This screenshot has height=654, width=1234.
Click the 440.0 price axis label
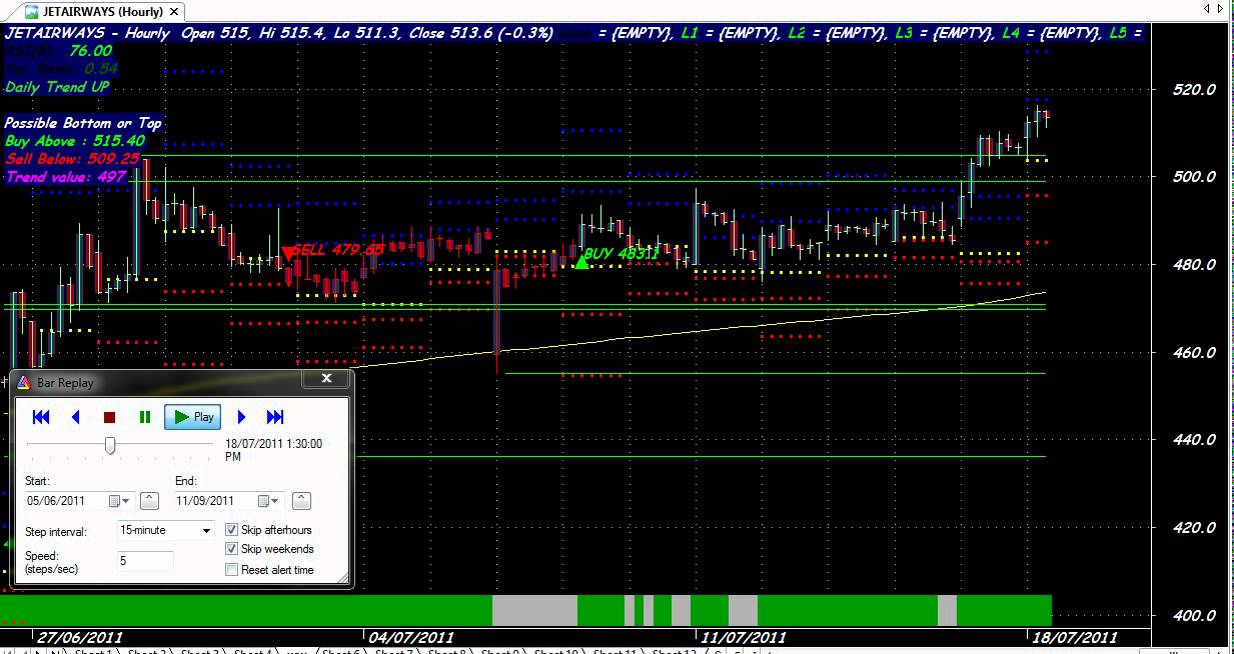coord(1194,439)
